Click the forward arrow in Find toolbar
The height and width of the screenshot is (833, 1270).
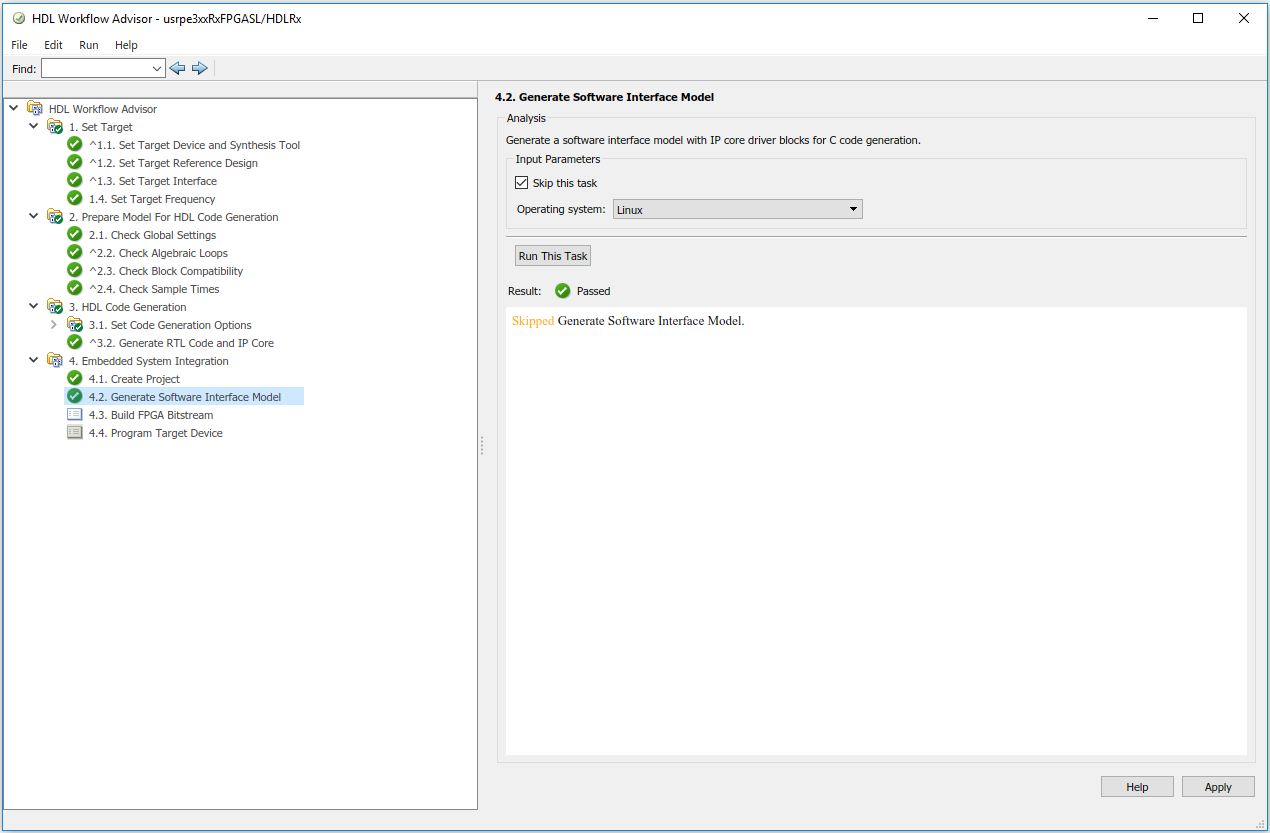pos(199,68)
